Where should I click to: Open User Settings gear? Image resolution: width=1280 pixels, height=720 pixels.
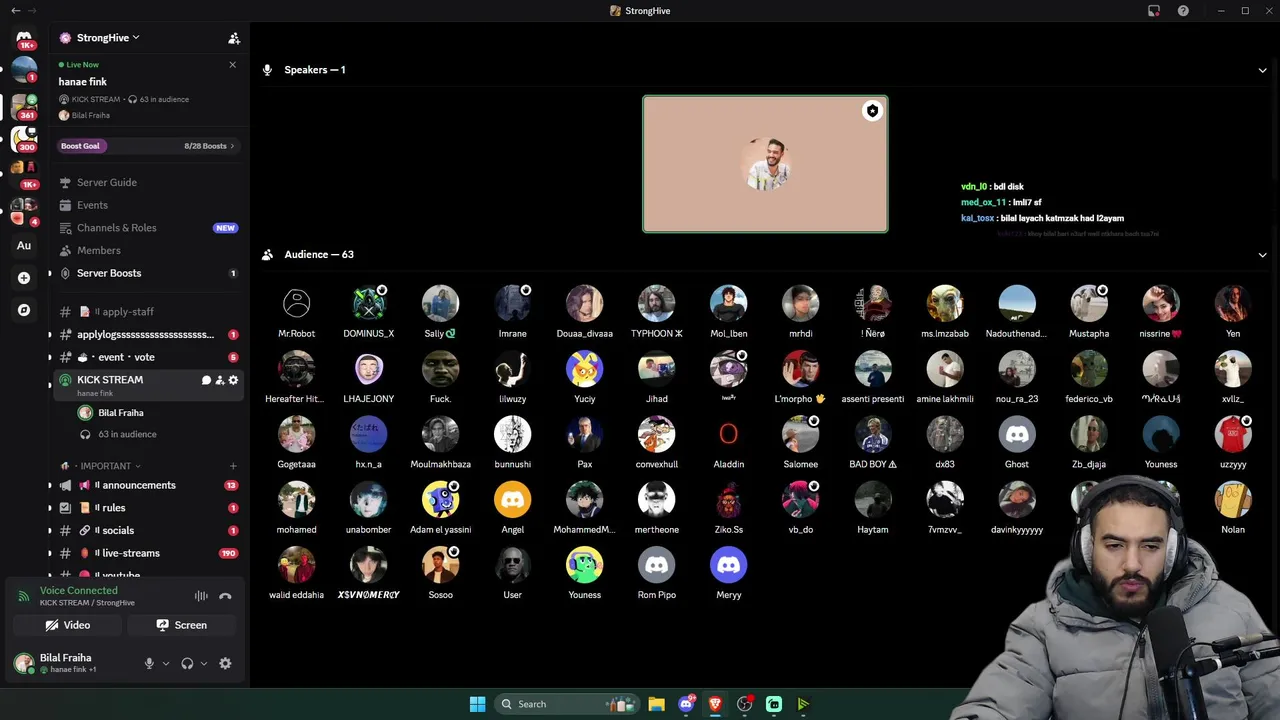point(225,663)
